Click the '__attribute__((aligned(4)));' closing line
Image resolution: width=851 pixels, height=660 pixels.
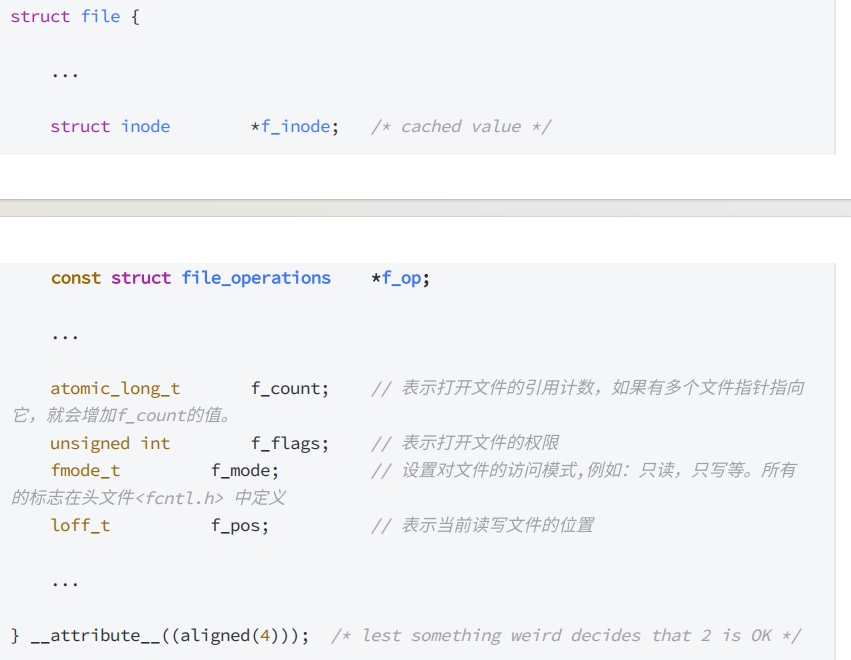160,636
